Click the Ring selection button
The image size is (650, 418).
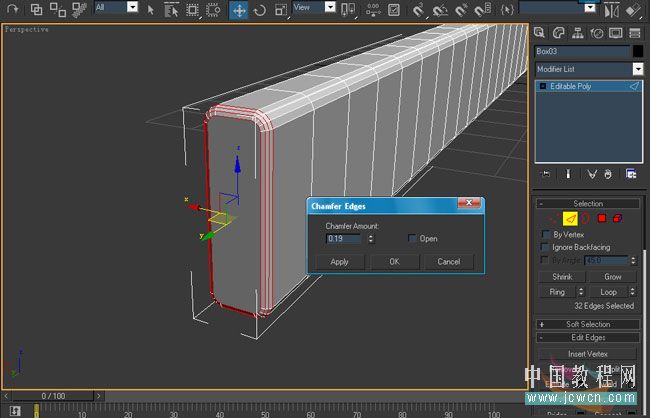click(x=557, y=292)
